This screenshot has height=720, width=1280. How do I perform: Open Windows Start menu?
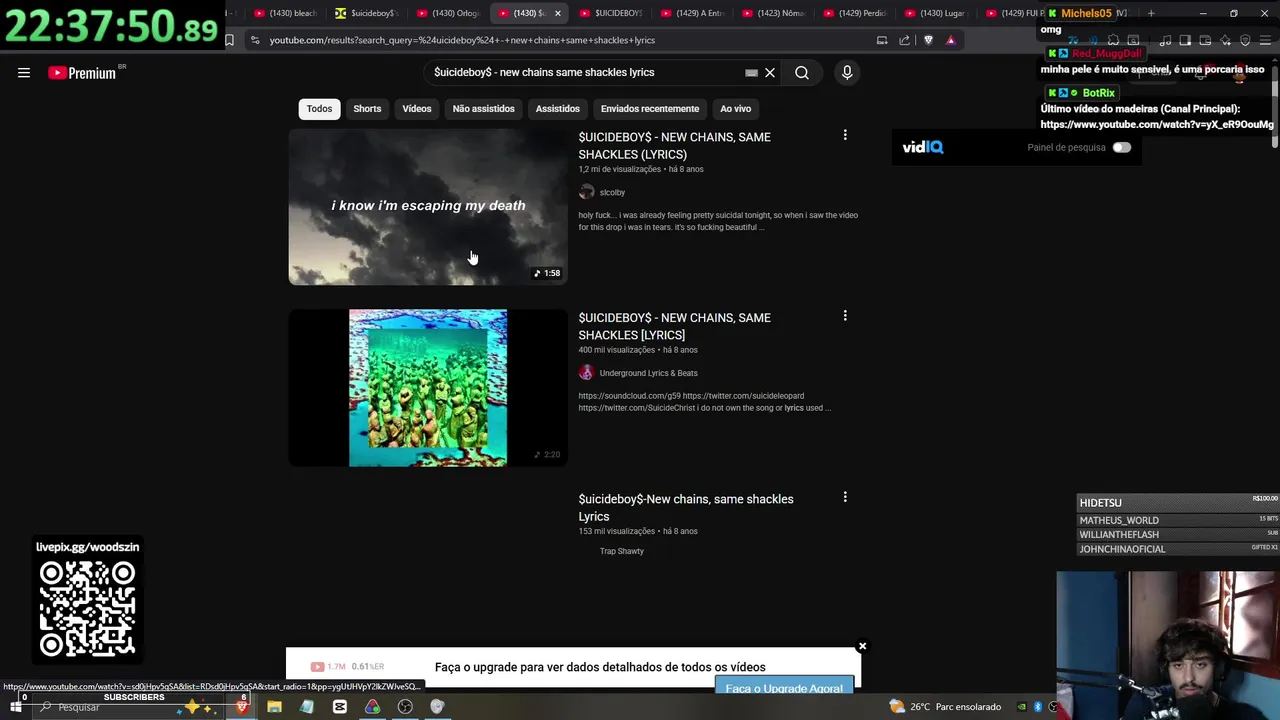tap(15, 707)
